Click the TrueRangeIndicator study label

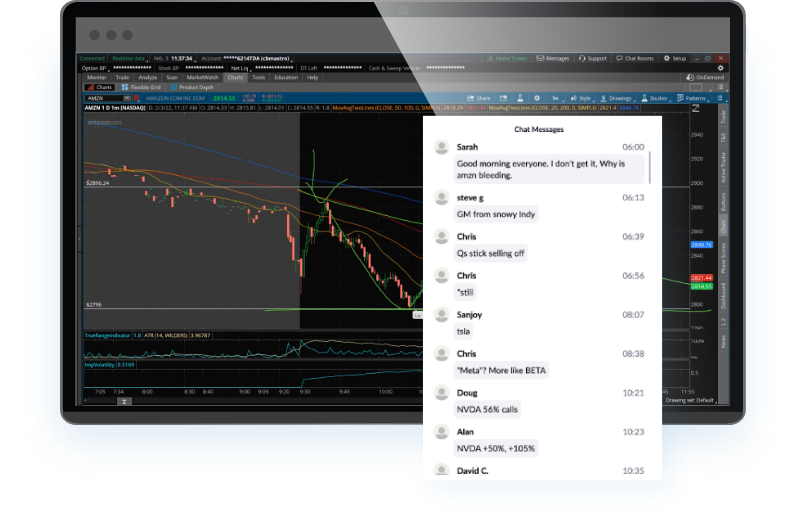[108, 335]
